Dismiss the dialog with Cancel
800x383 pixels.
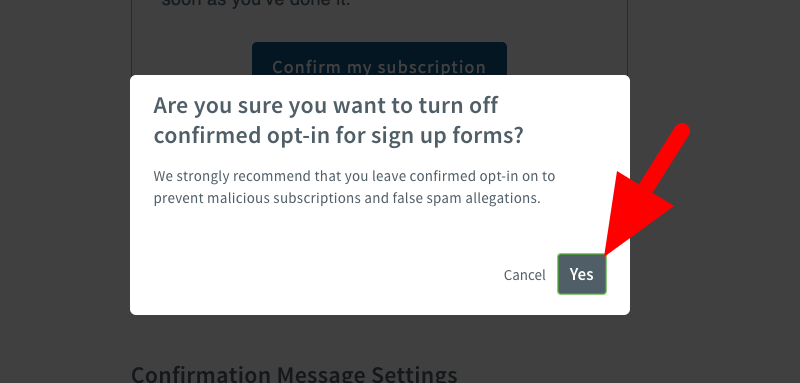point(524,275)
